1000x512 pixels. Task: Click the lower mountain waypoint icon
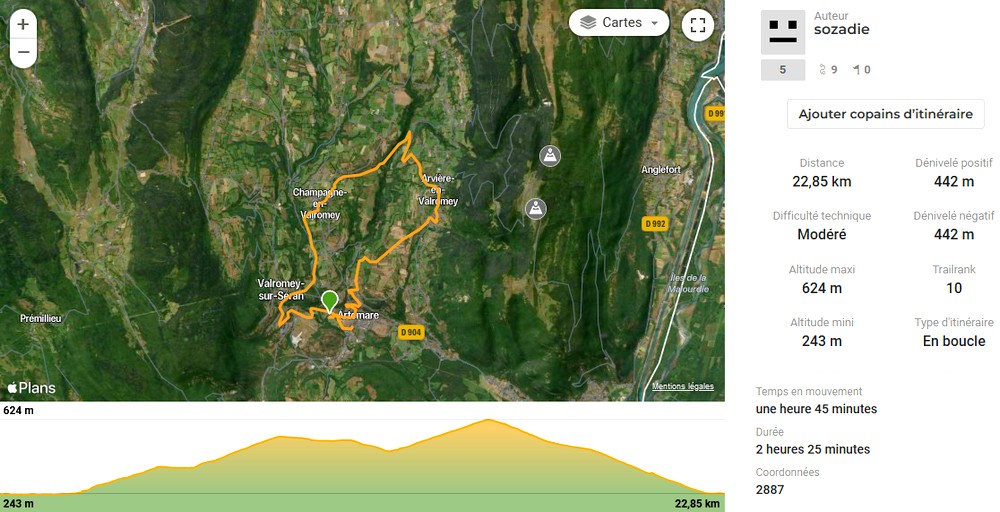536,208
